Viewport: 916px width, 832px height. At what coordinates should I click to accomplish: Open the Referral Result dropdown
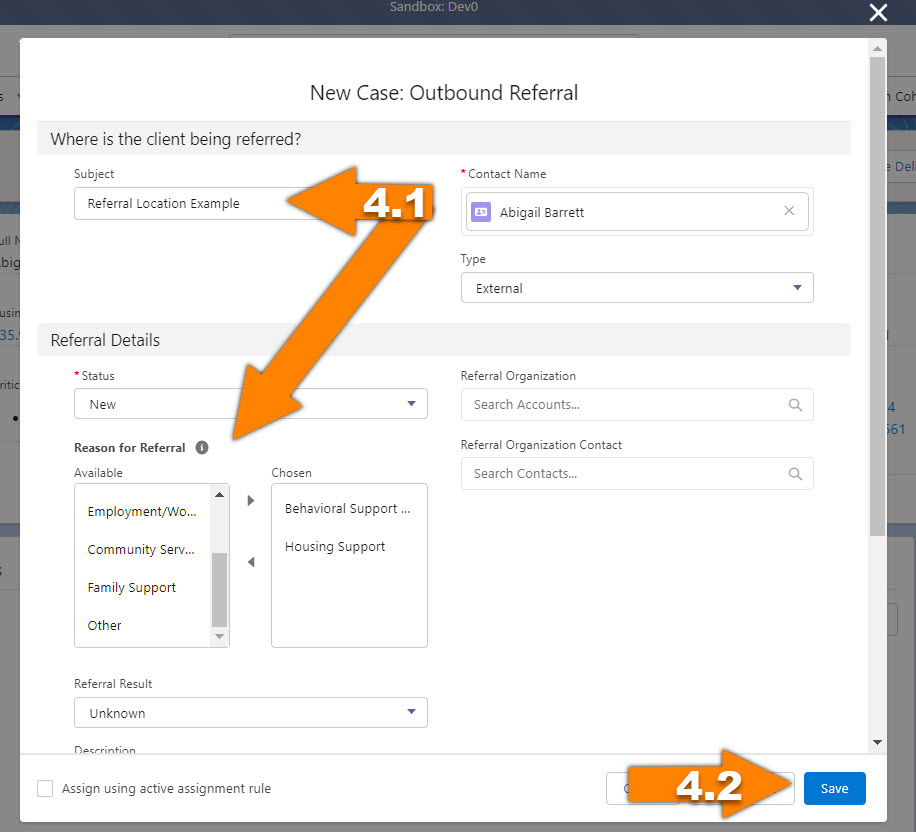411,712
